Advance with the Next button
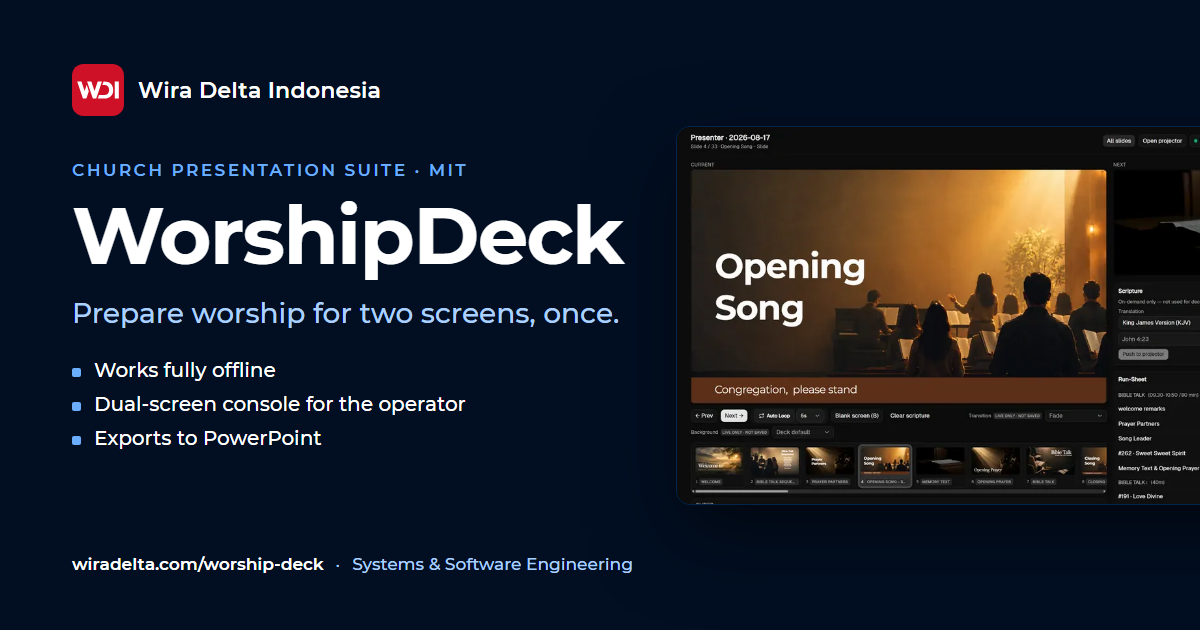The height and width of the screenshot is (630, 1200). [x=734, y=415]
